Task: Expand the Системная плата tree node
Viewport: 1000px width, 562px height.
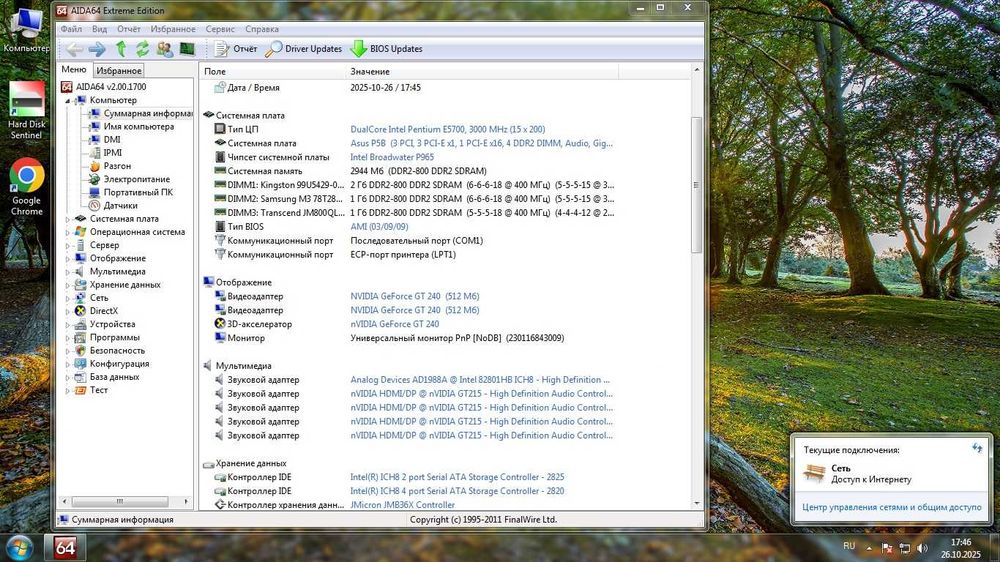Action: 67,219
